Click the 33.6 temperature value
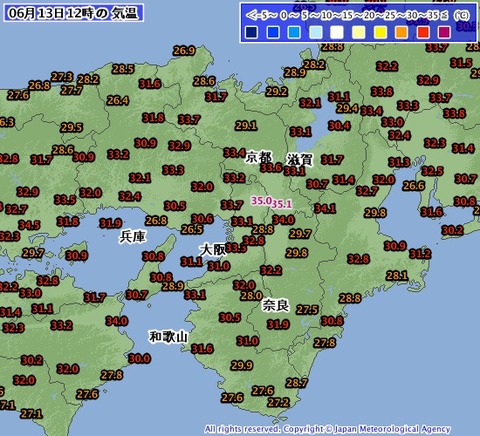 [x=271, y=167]
